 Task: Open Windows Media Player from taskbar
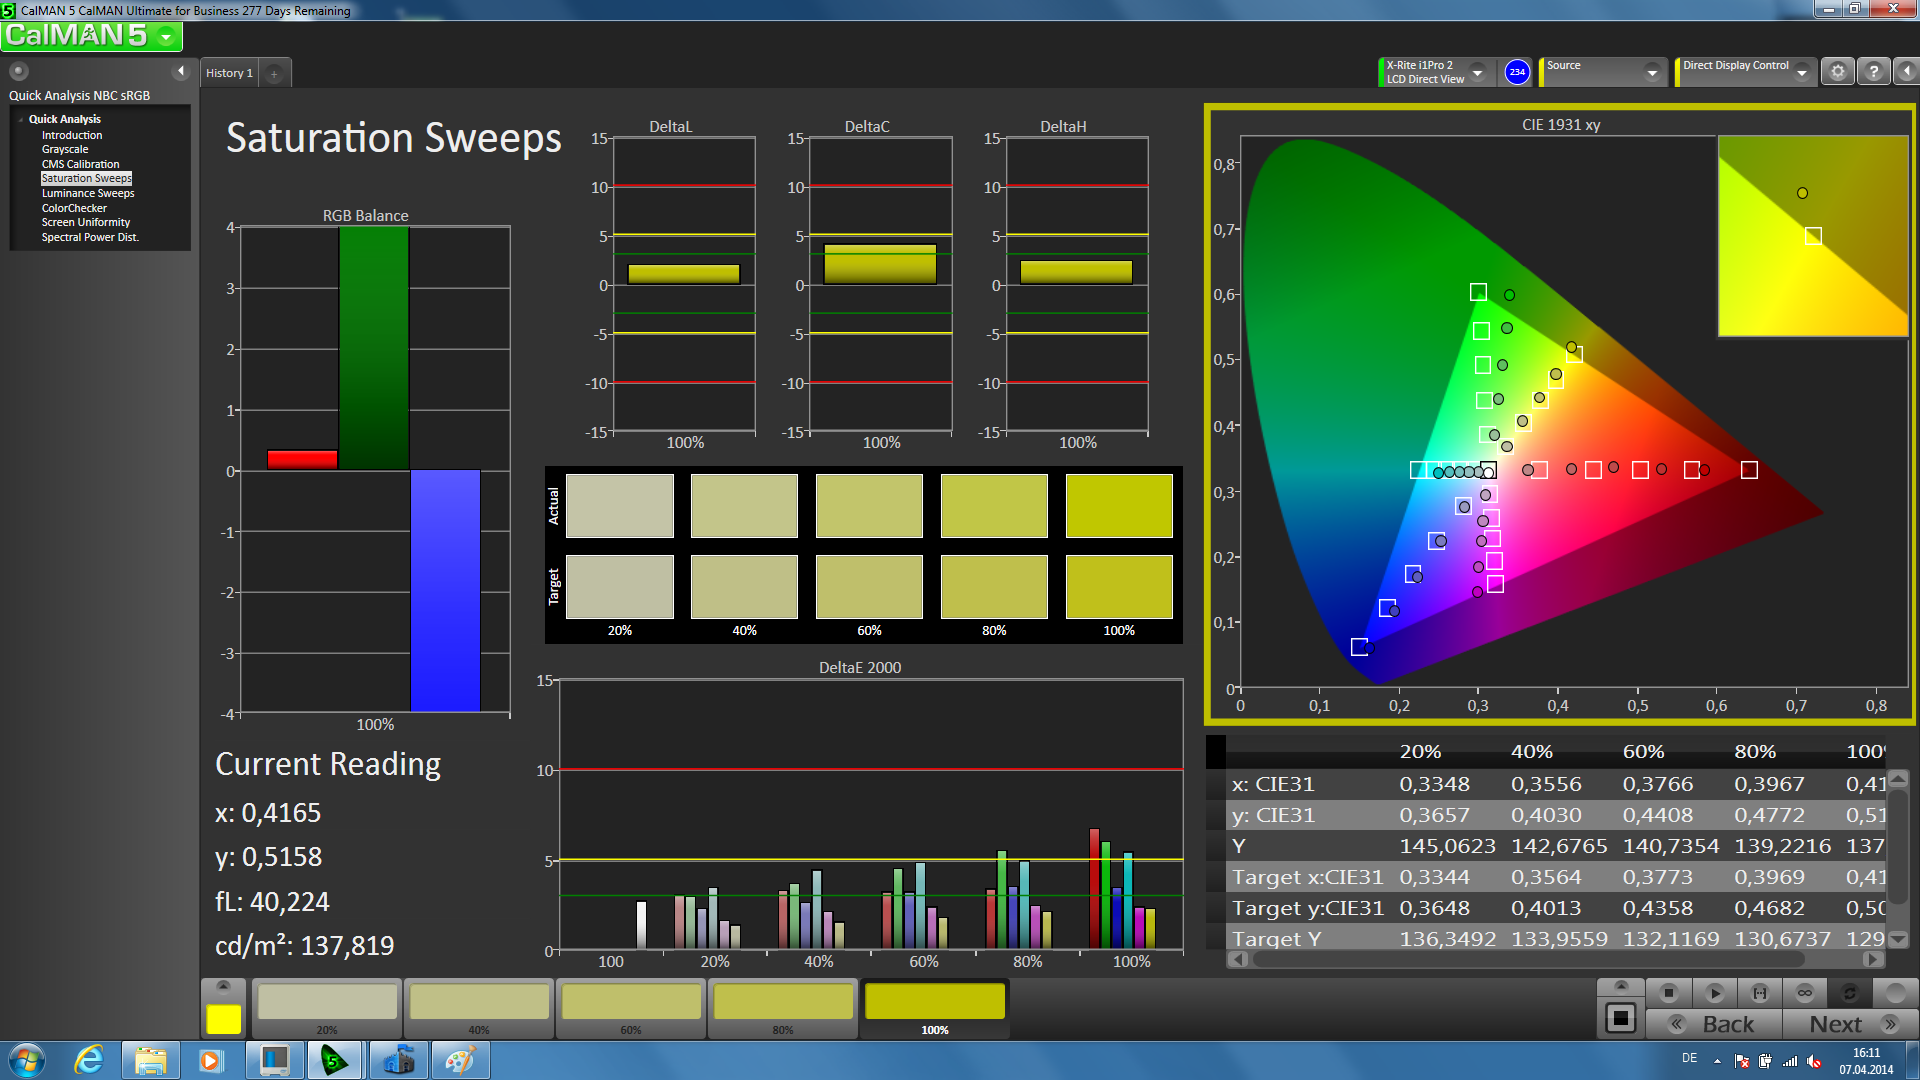click(x=211, y=1060)
